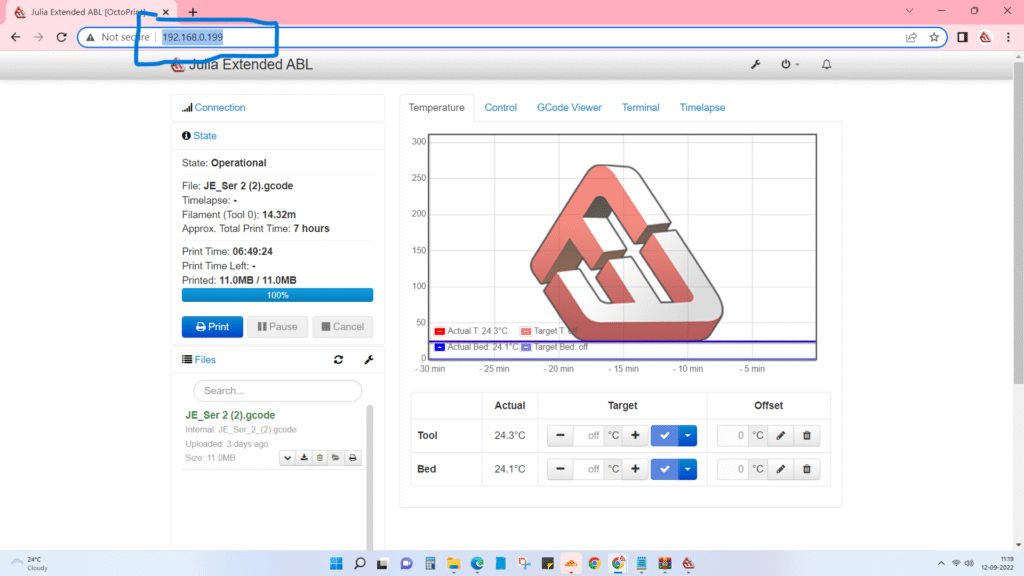Expand Bed target temperature preset dropdown
The image size is (1024, 576).
click(687, 469)
